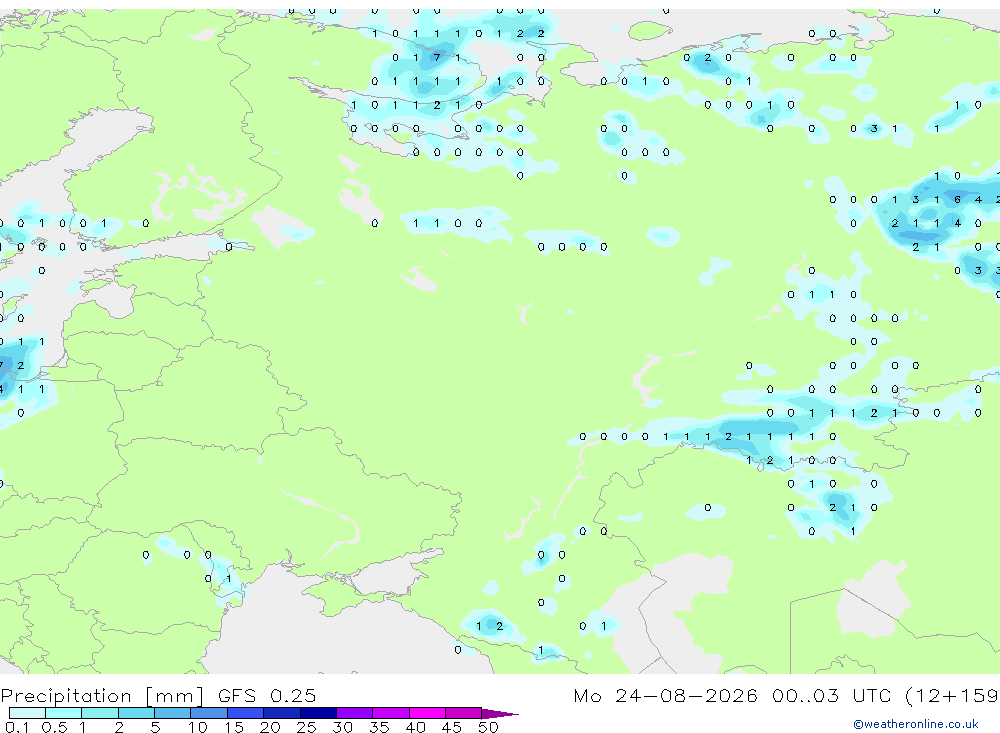Click the "00..03 UTC" time range text
Image resolution: width=1000 pixels, height=733 pixels.
[832, 695]
